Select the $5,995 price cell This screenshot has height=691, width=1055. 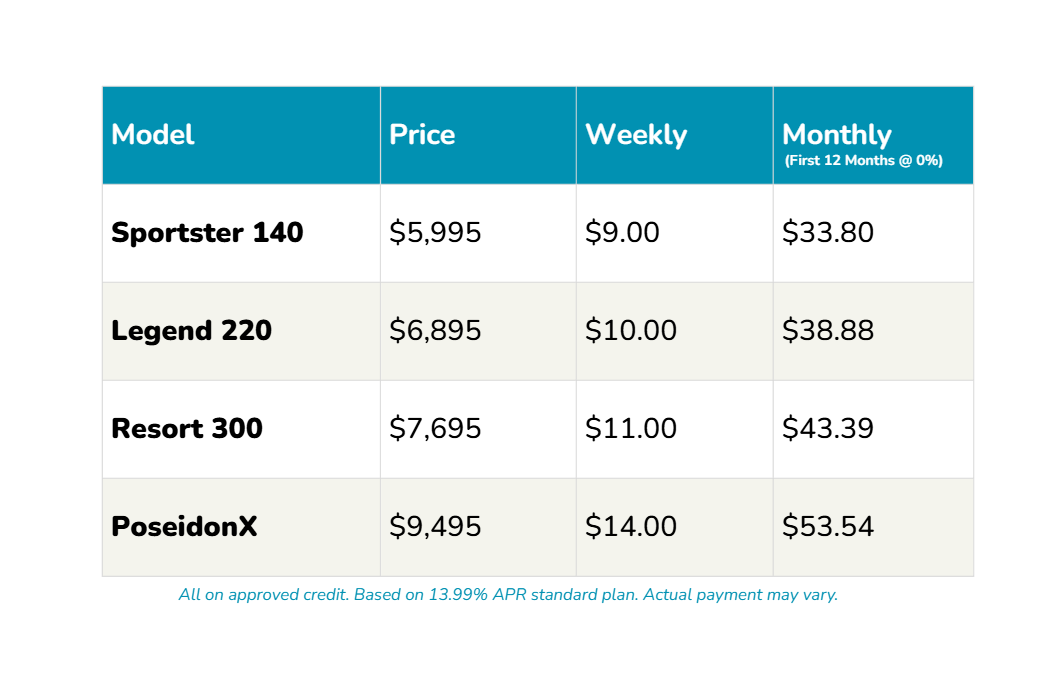click(x=435, y=233)
